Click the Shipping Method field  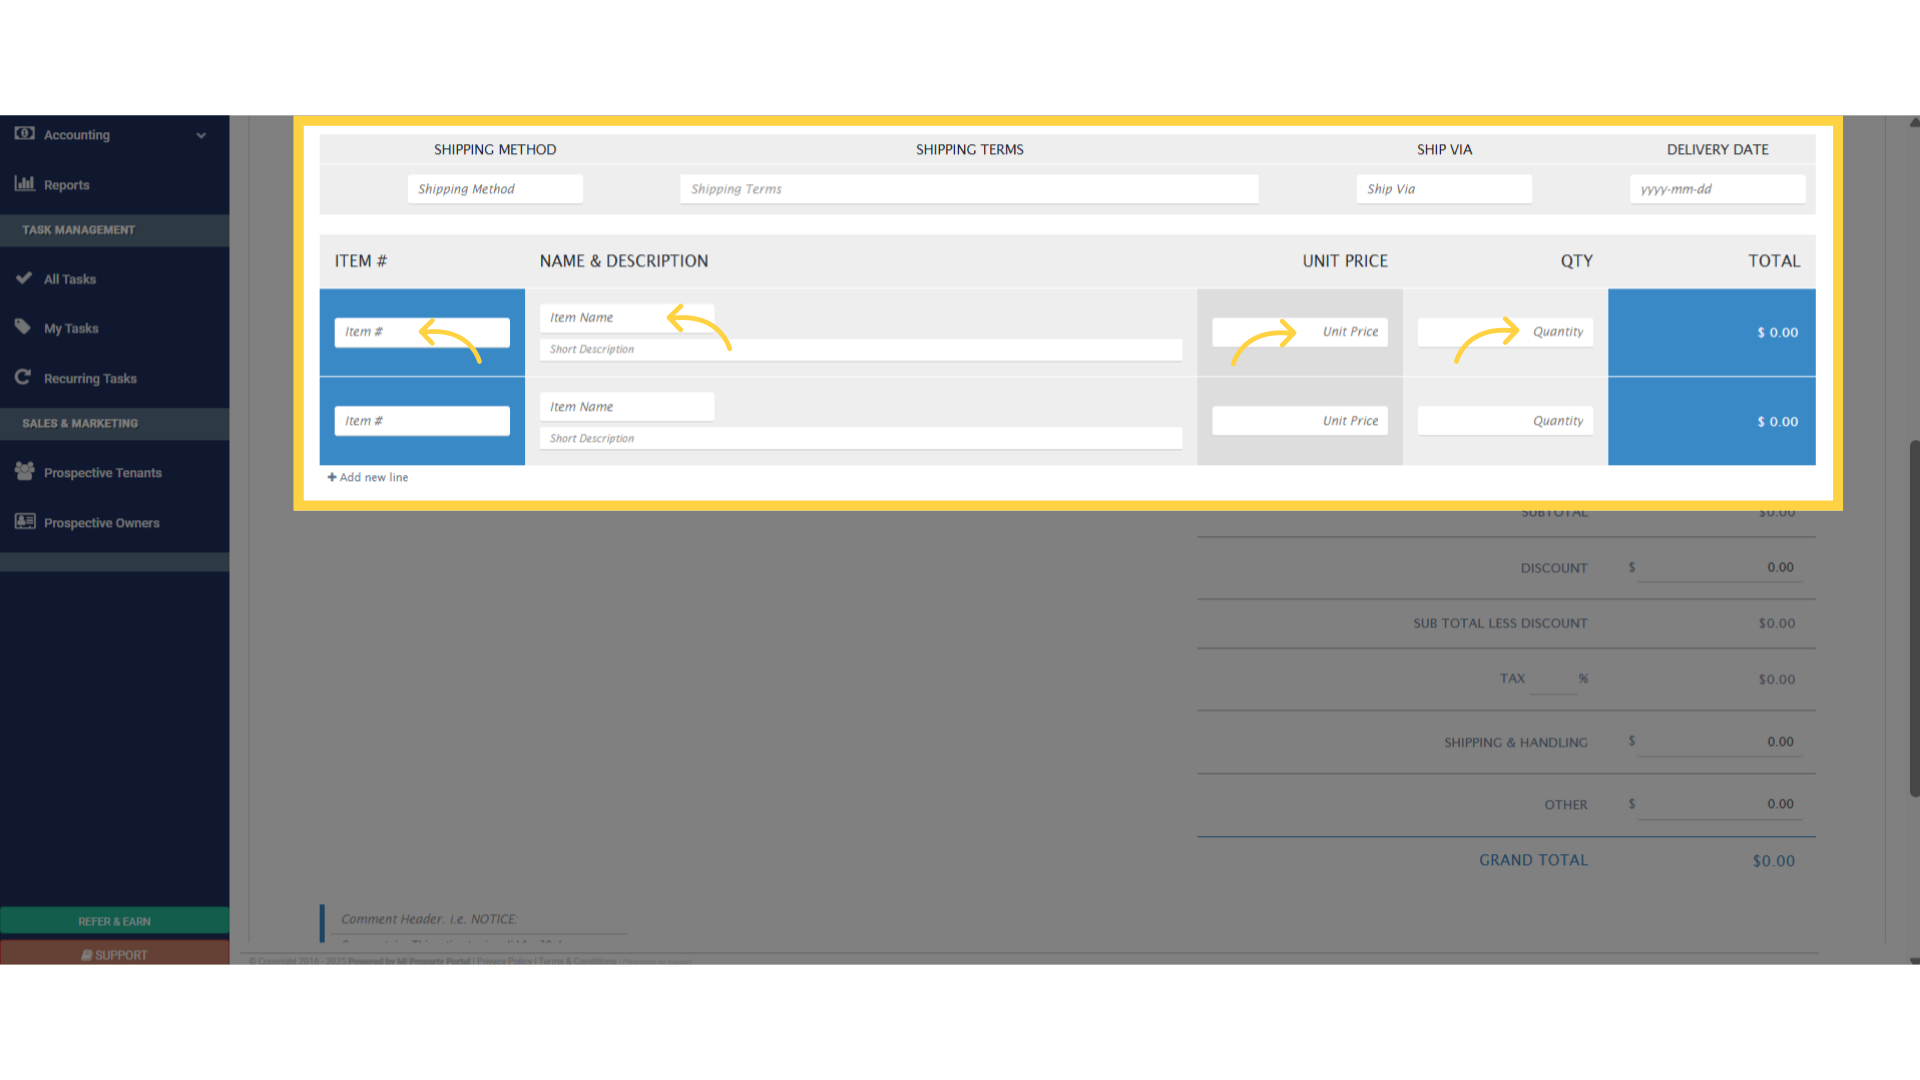tap(494, 188)
